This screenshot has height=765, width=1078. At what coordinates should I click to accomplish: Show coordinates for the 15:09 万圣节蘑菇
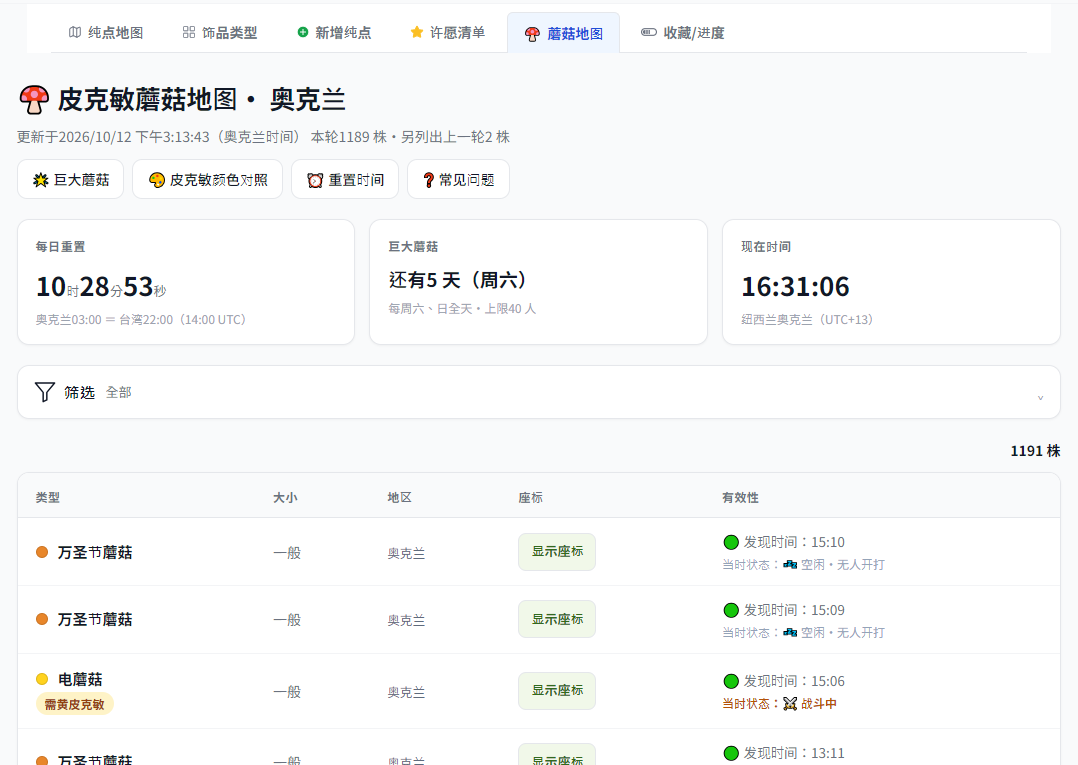(x=557, y=619)
